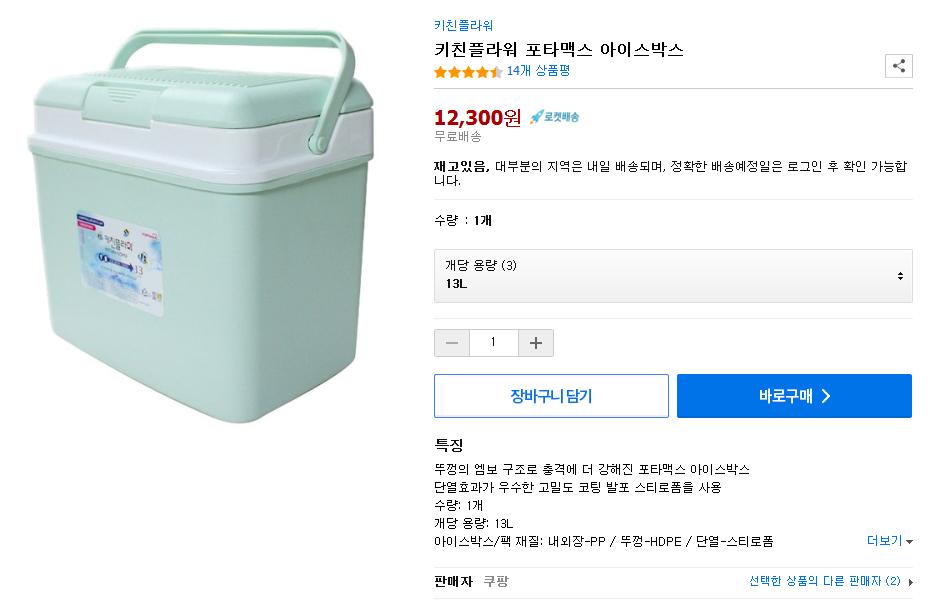The width and height of the screenshot is (935, 603).
Task: Decrease quantity with the minus button
Action: click(x=451, y=343)
